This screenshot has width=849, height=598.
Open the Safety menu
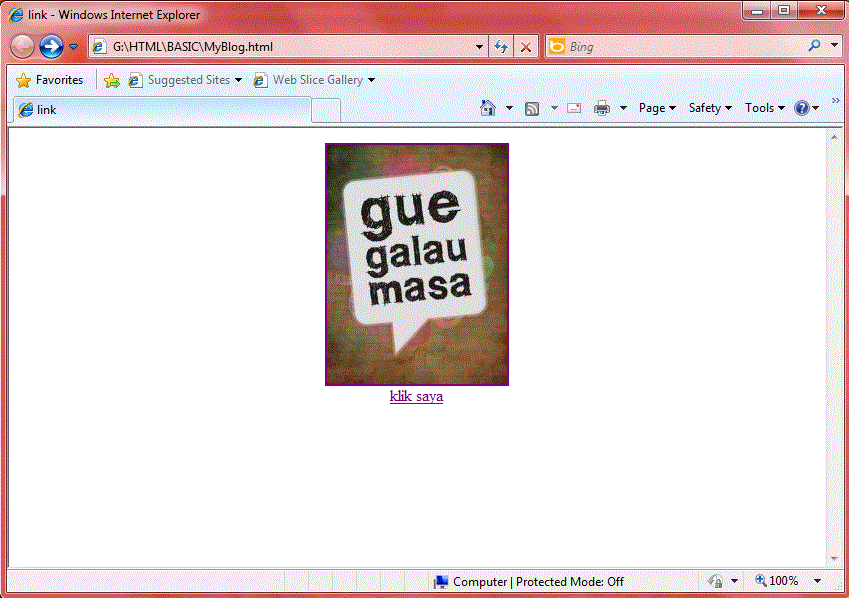(x=710, y=108)
